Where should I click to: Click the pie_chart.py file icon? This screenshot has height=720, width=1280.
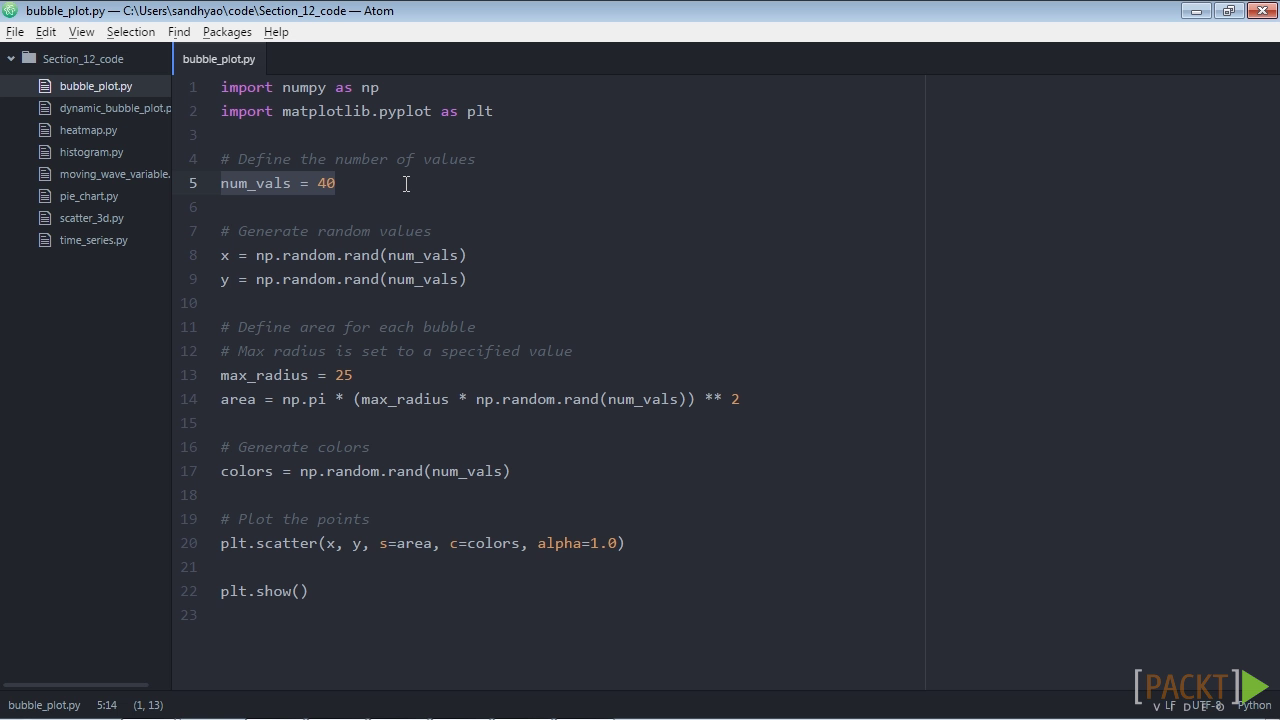point(45,196)
